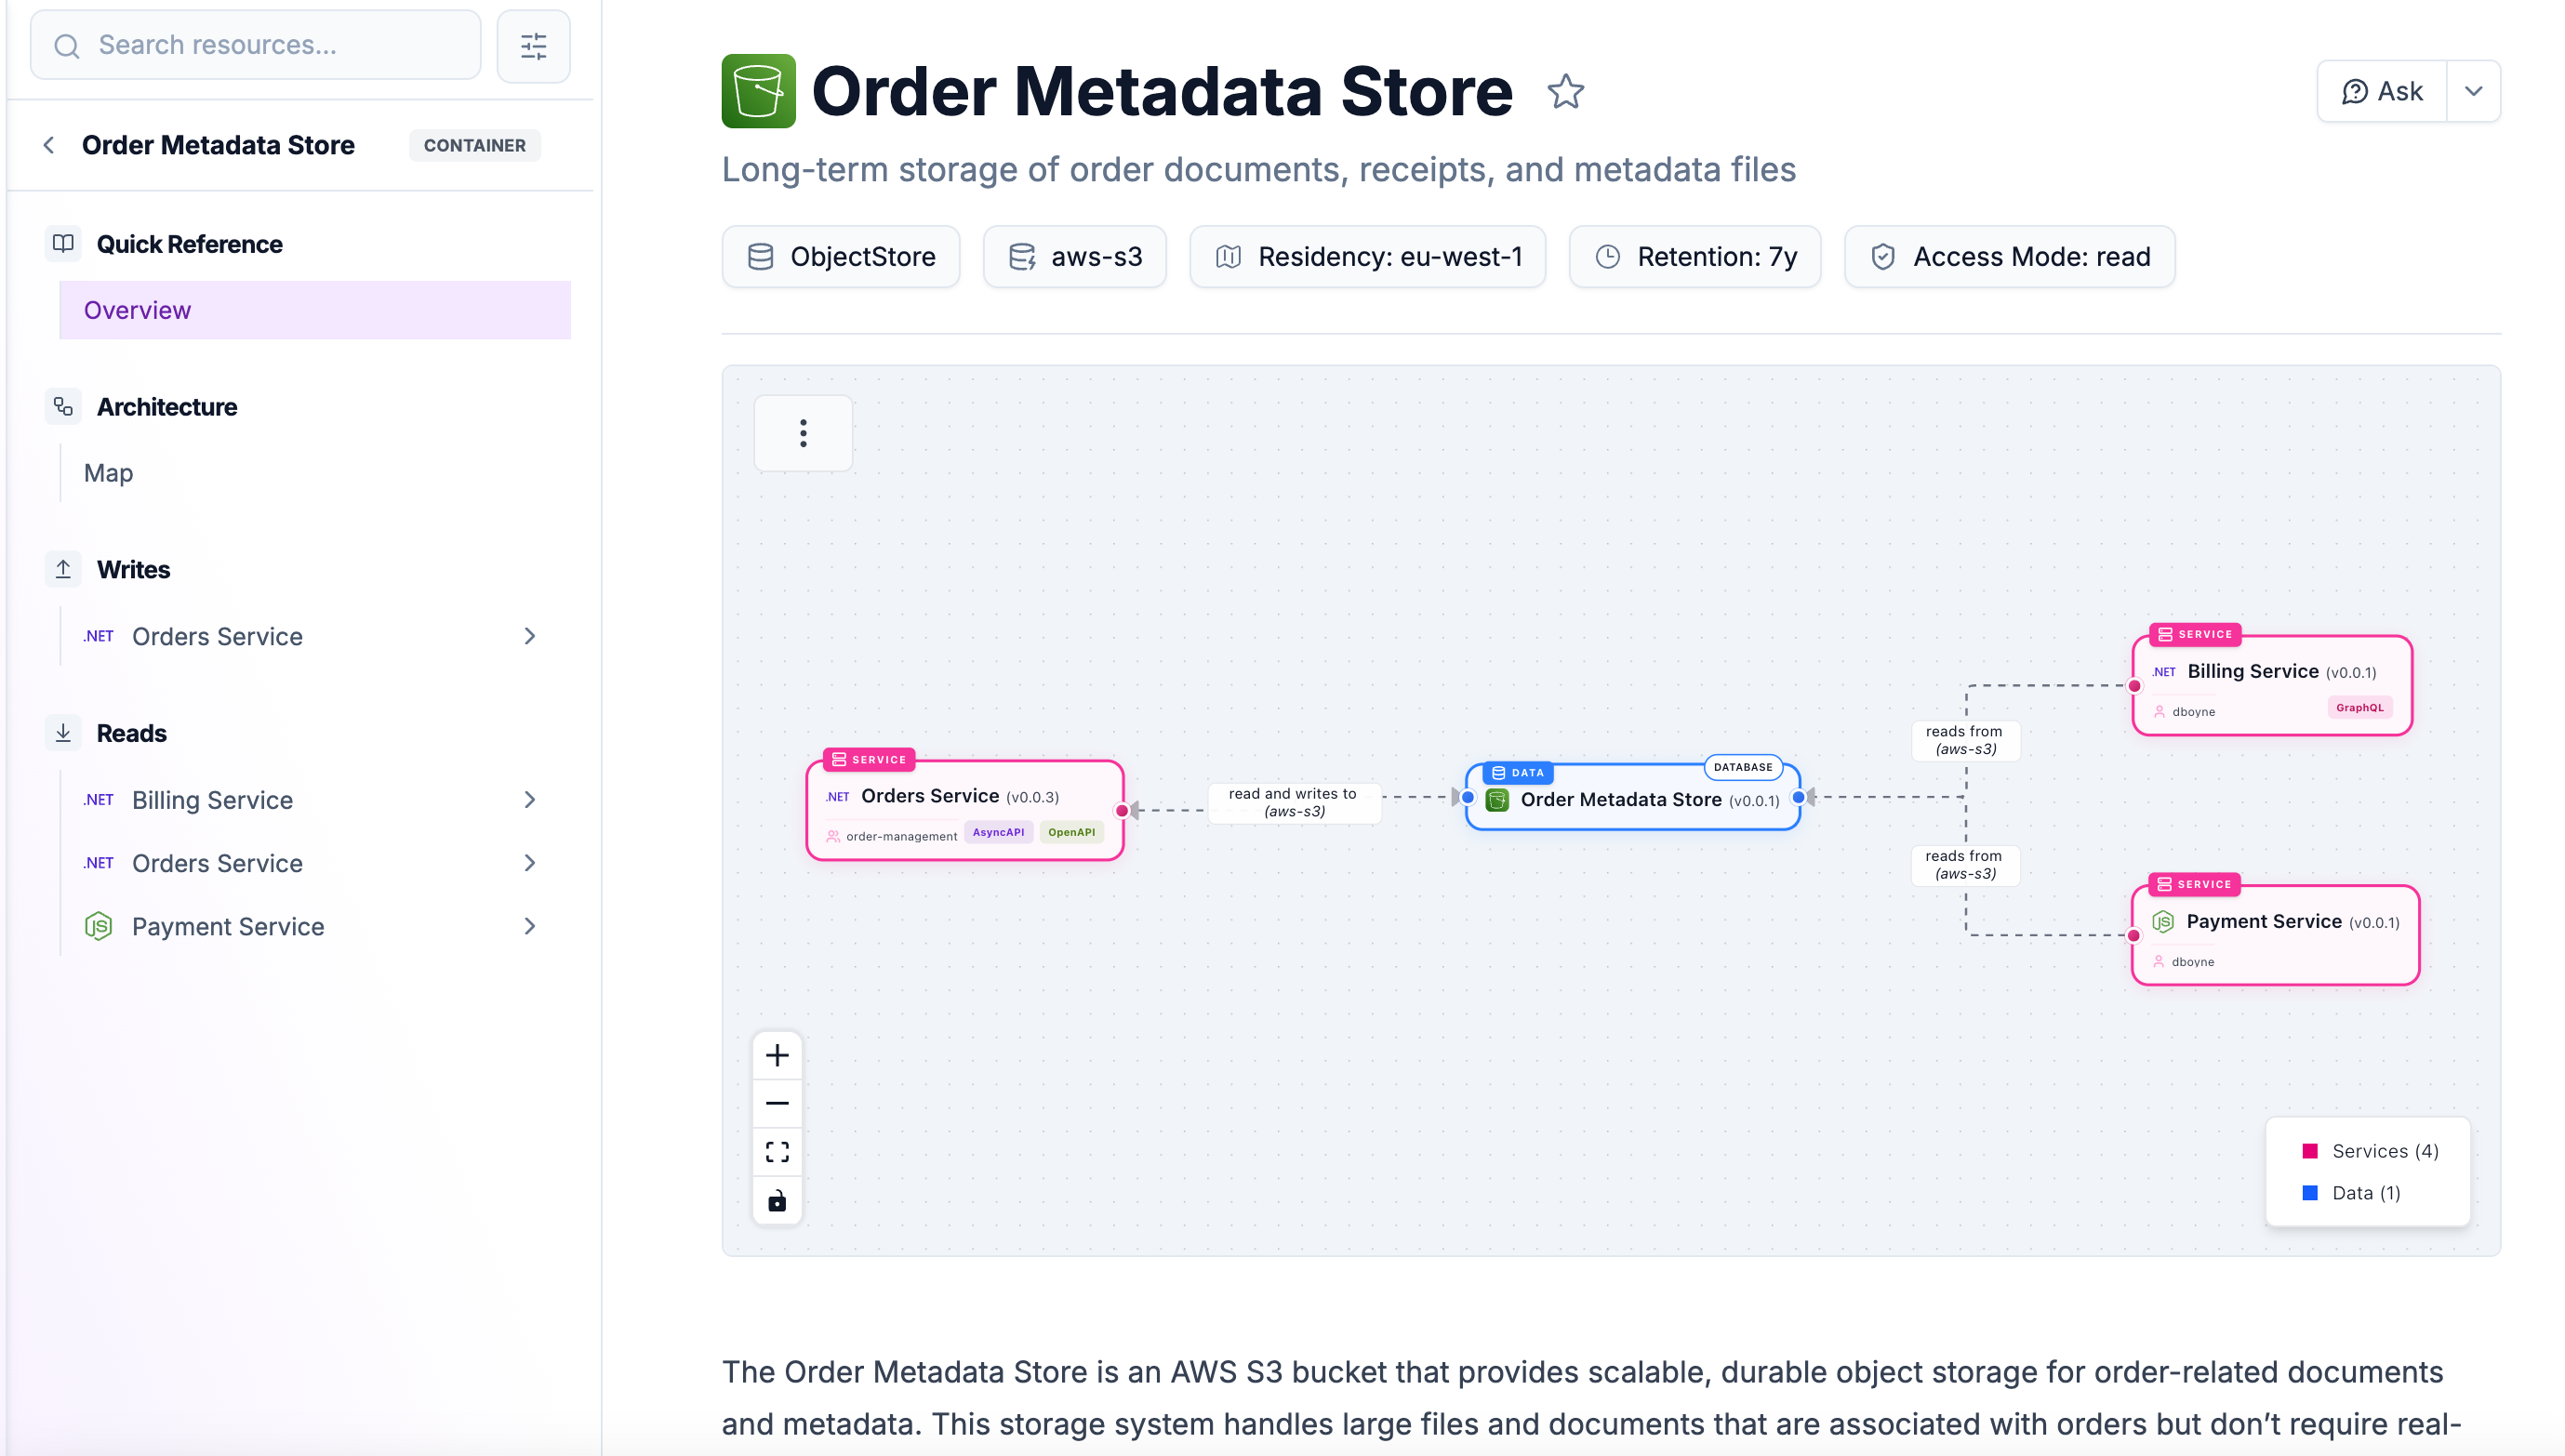Screen dimensions: 2565x1456
Task: Zoom out using the minus control
Action: (x=777, y=1103)
